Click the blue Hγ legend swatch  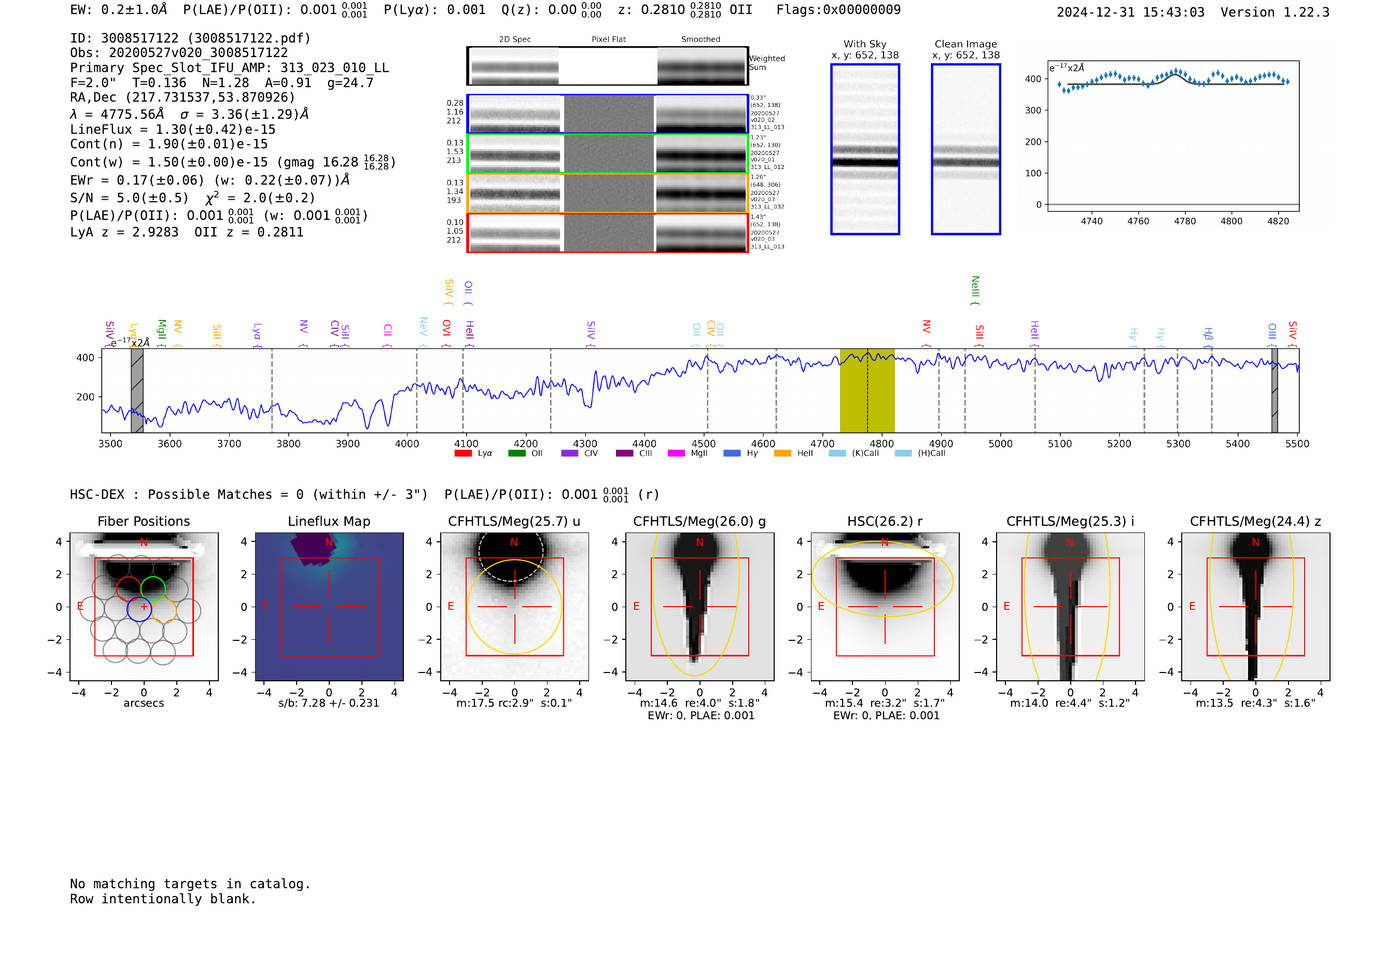click(732, 453)
